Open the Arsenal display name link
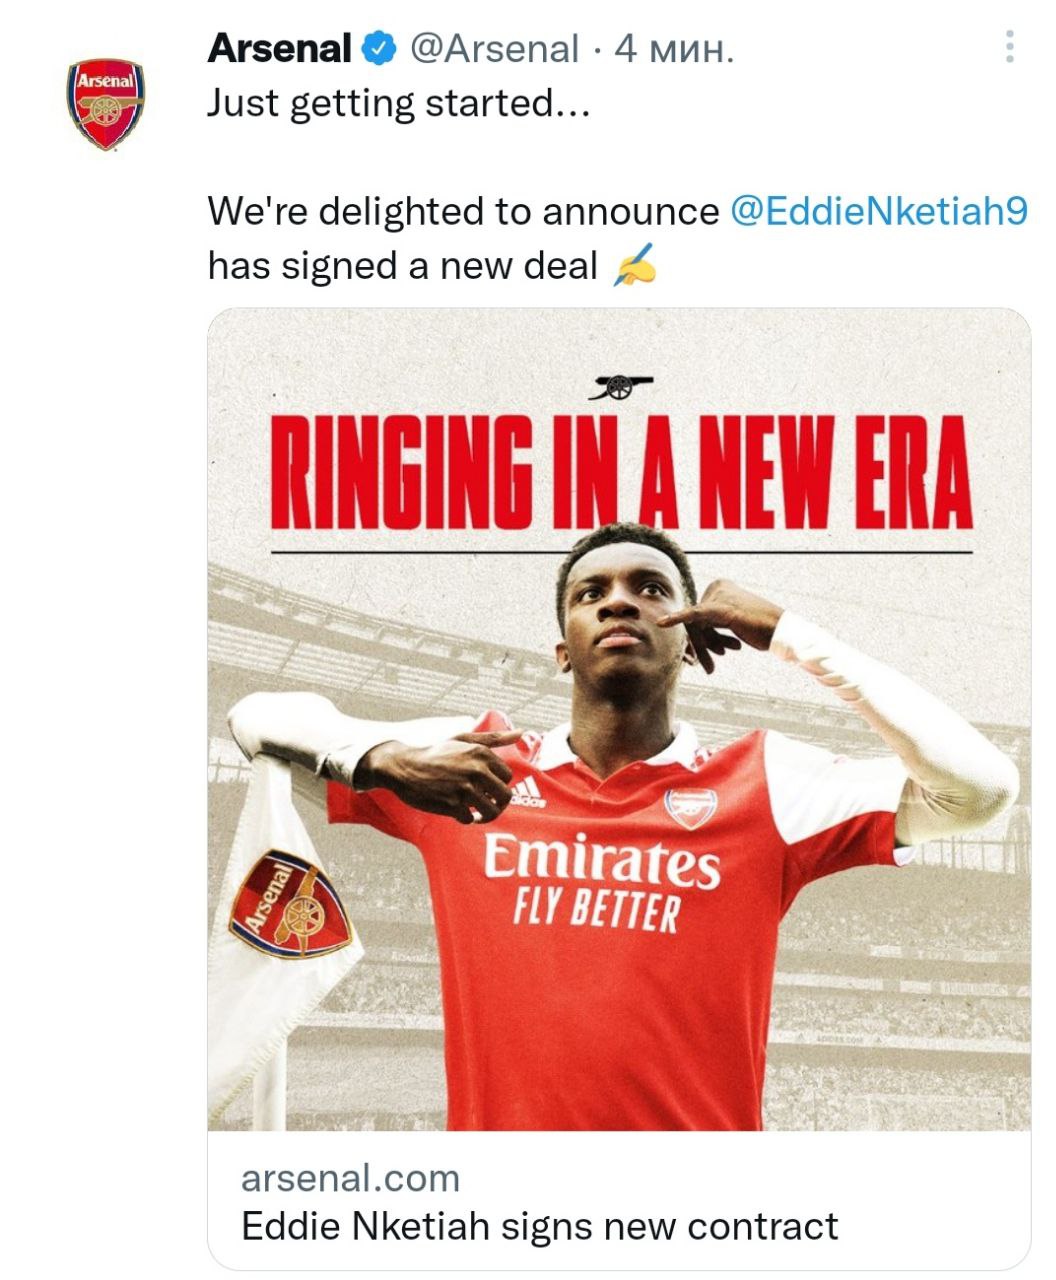Image resolution: width=1056 pixels, height=1280 pixels. point(279,48)
